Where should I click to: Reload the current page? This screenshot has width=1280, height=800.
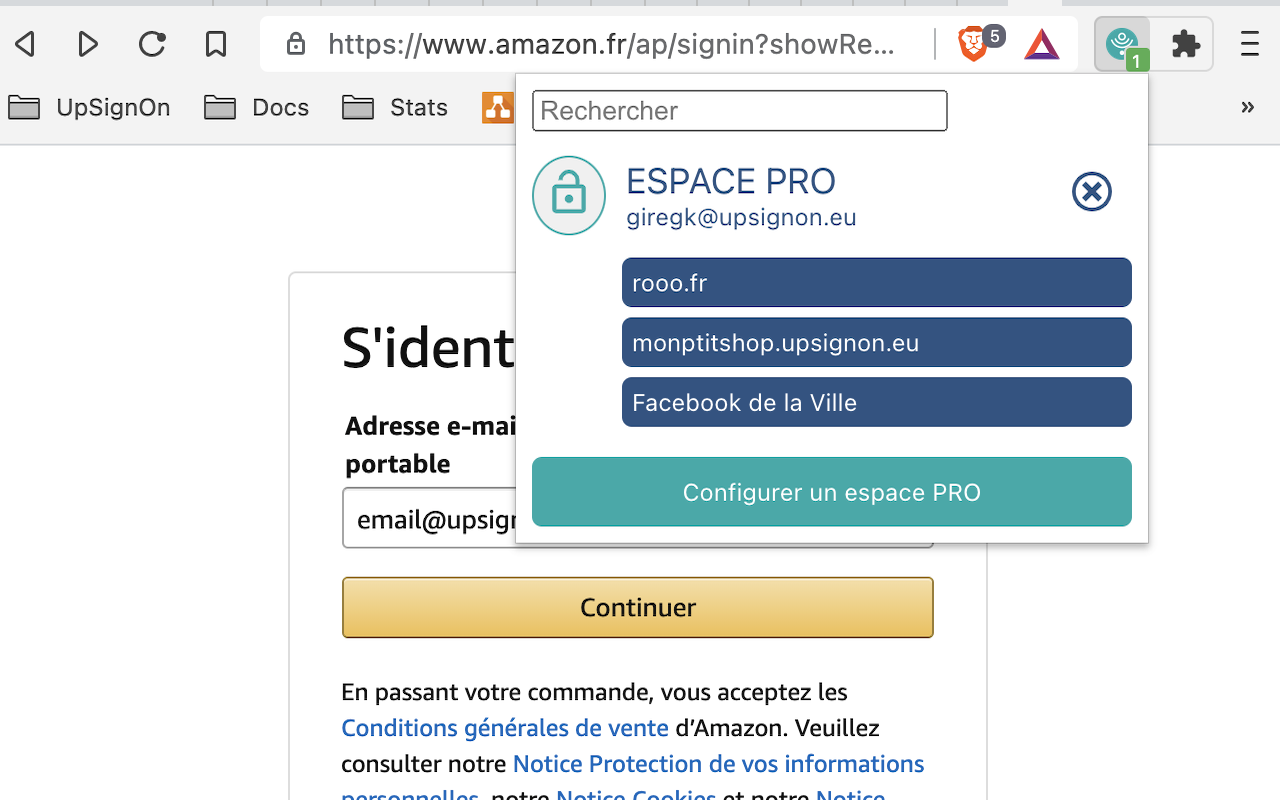152,44
